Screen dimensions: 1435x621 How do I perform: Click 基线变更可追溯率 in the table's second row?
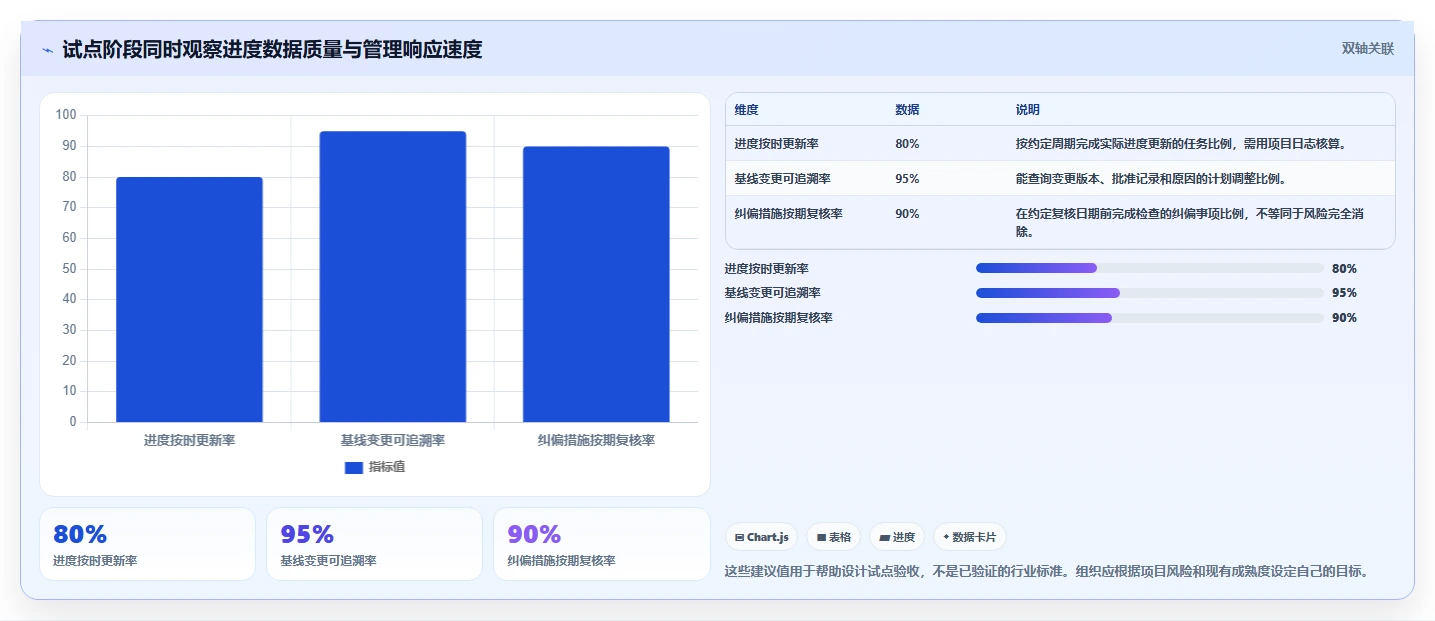point(782,179)
